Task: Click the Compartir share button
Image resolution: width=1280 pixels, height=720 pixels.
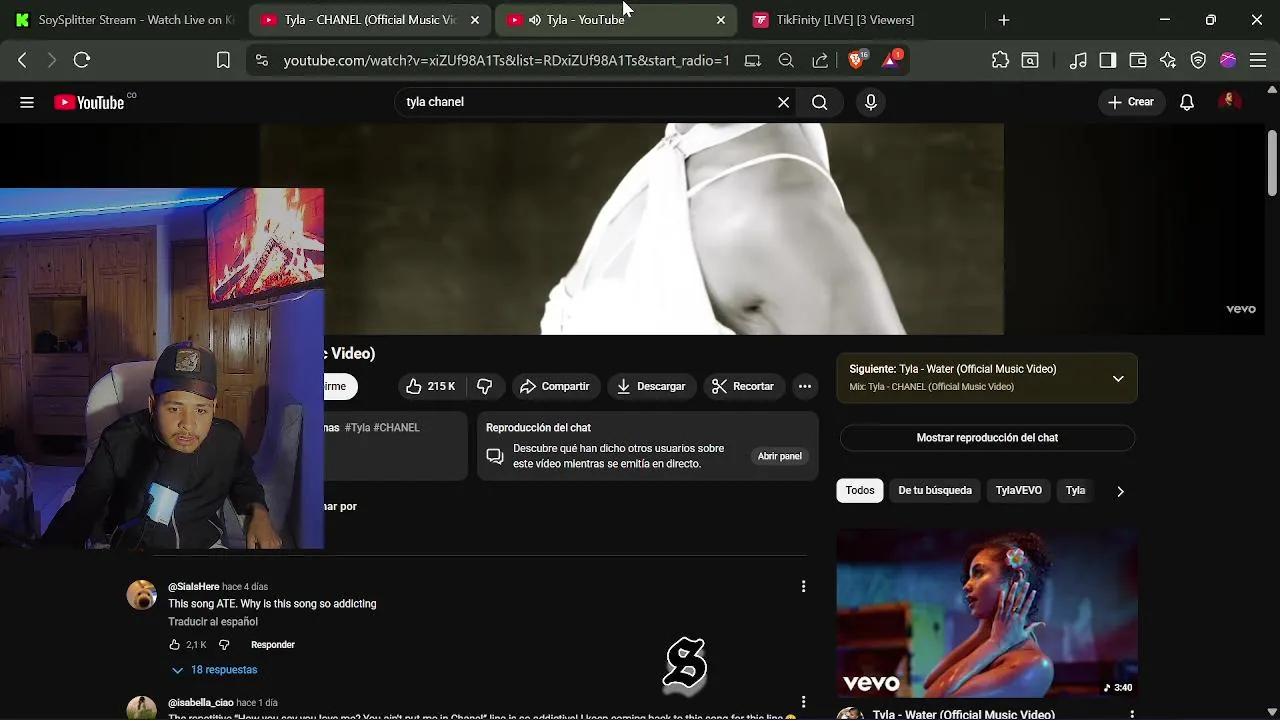Action: 555,386
